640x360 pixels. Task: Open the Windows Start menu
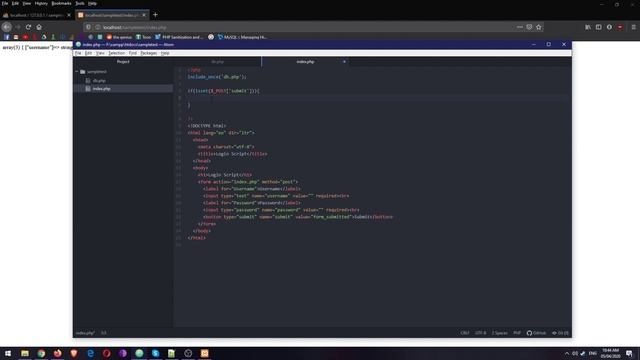point(8,353)
